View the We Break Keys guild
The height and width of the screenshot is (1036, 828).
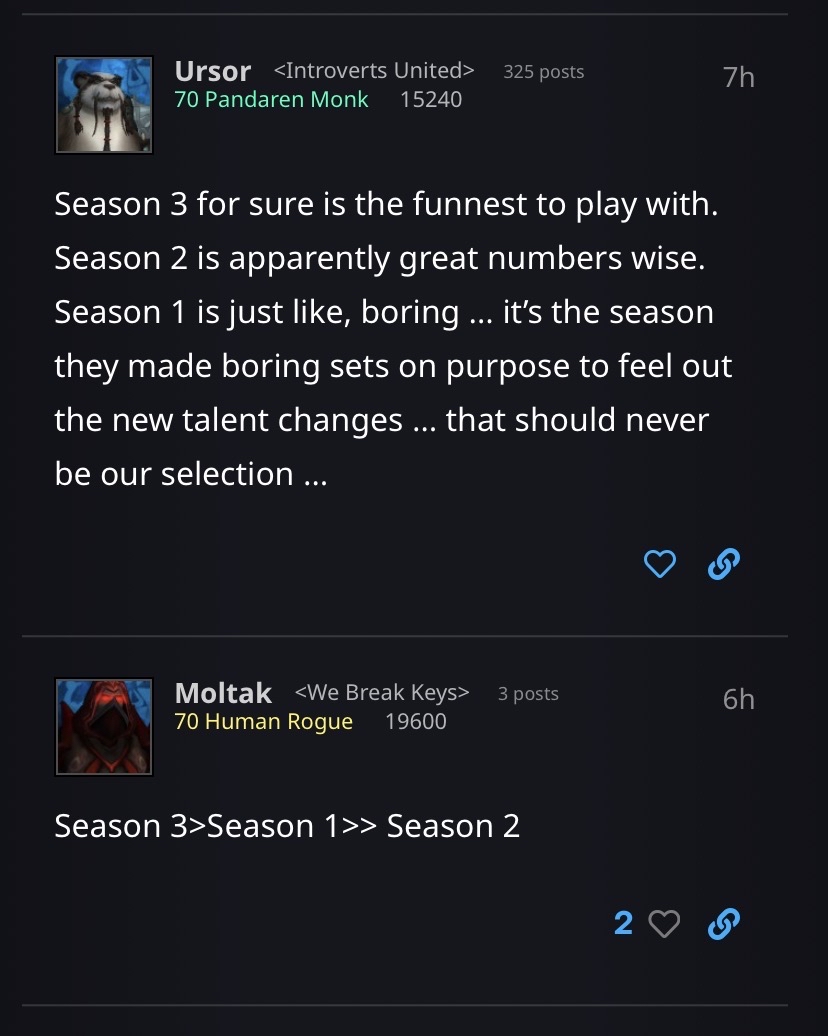pos(382,693)
